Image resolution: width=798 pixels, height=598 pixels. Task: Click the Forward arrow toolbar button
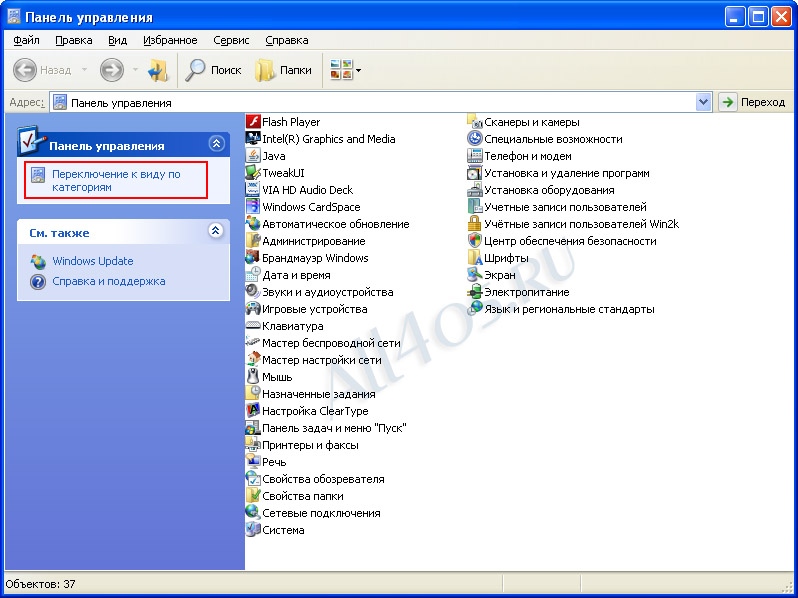pos(112,70)
